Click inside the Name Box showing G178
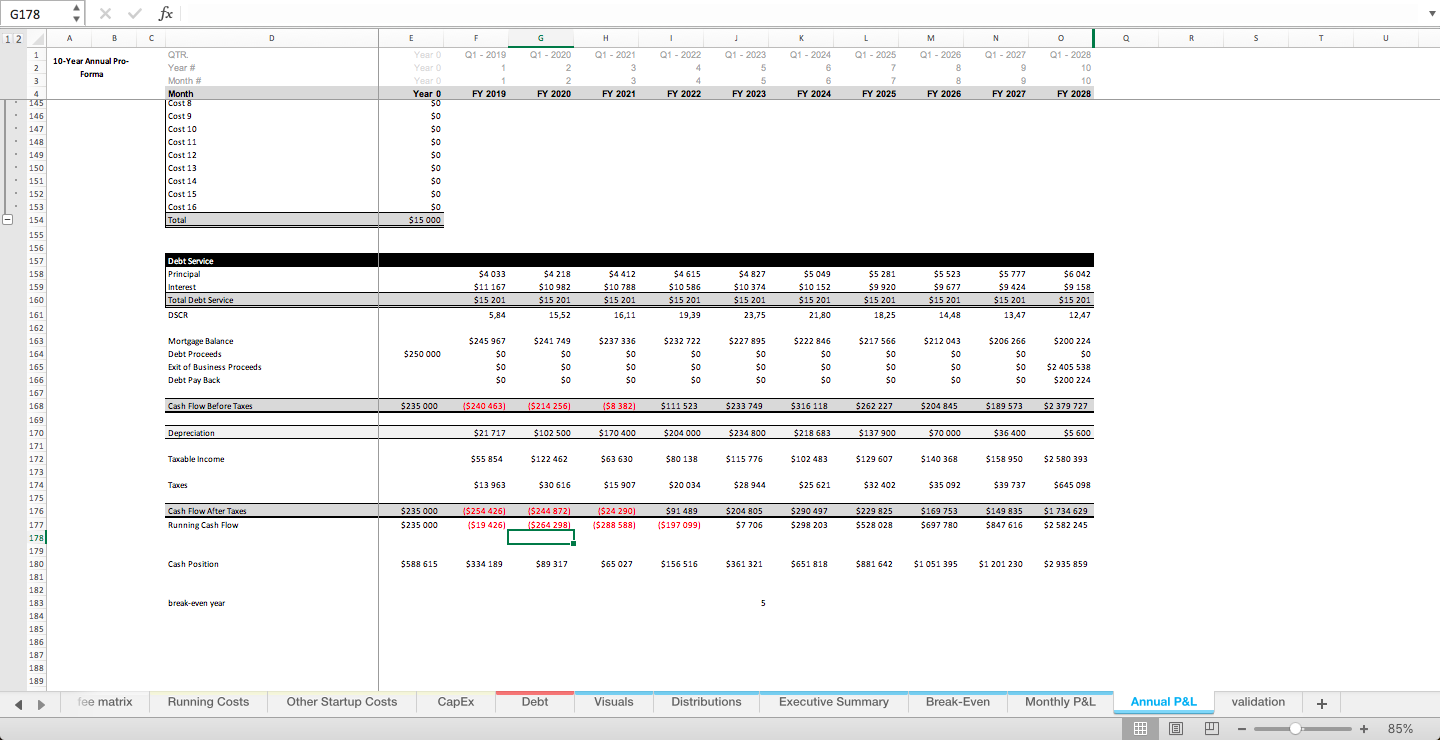Image resolution: width=1440 pixels, height=740 pixels. pyautogui.click(x=30, y=13)
